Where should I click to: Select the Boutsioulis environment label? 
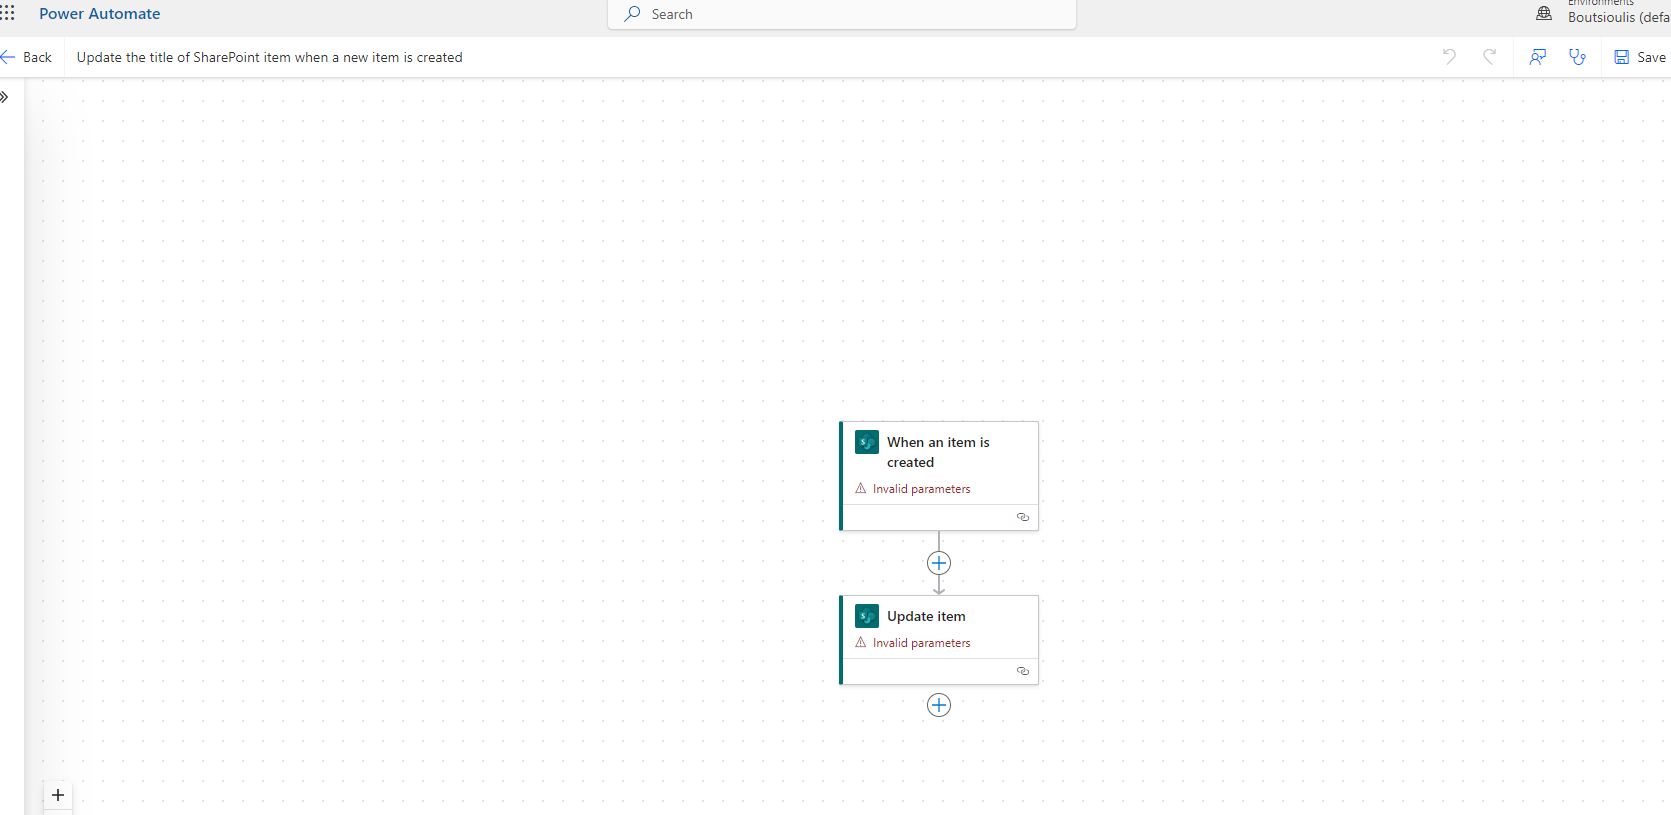pos(1618,17)
